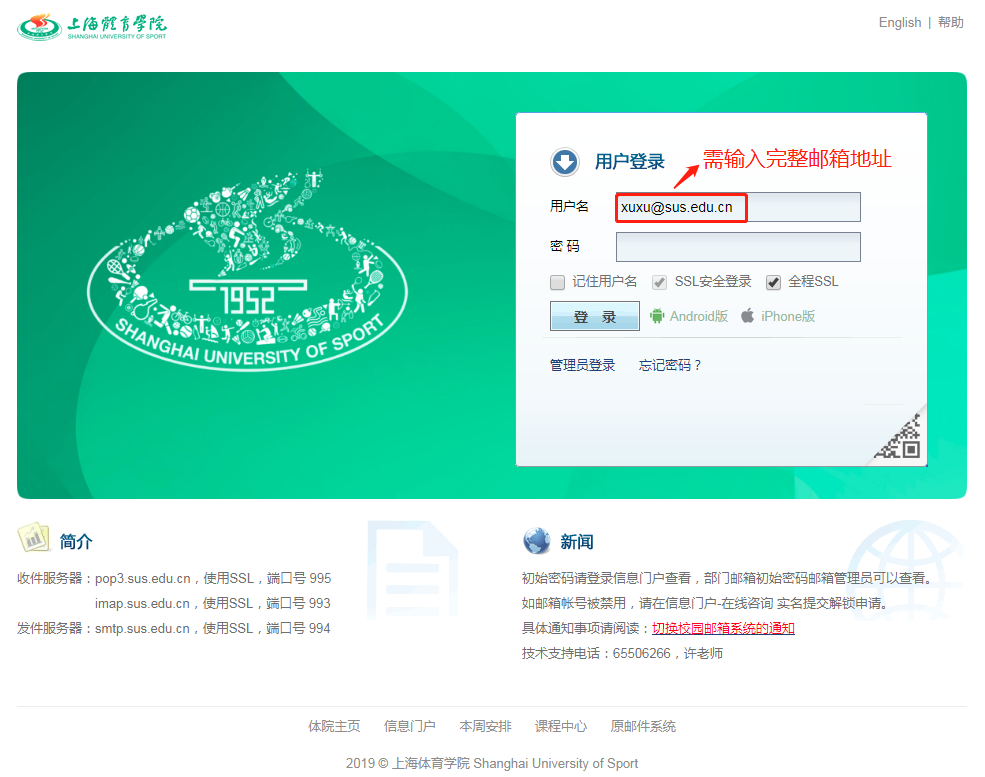Click inside the 密码 password field

(x=738, y=247)
